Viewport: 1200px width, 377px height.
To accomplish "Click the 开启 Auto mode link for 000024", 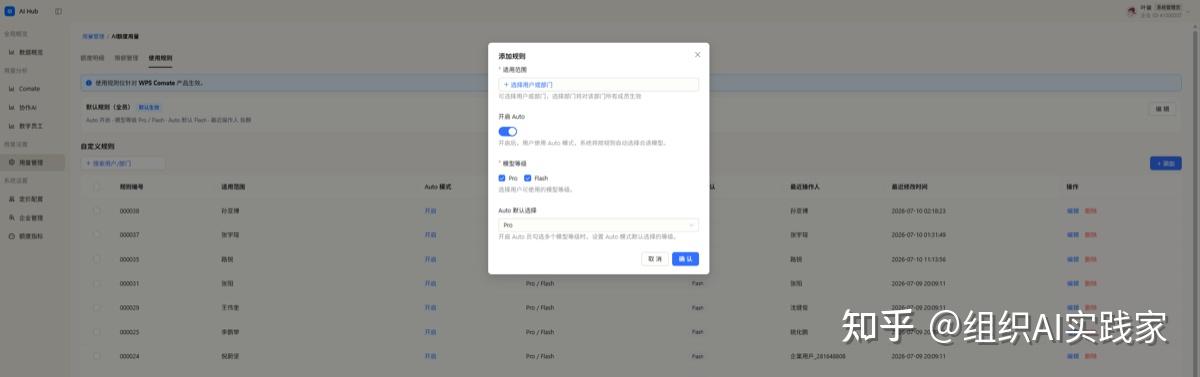I will [x=431, y=355].
